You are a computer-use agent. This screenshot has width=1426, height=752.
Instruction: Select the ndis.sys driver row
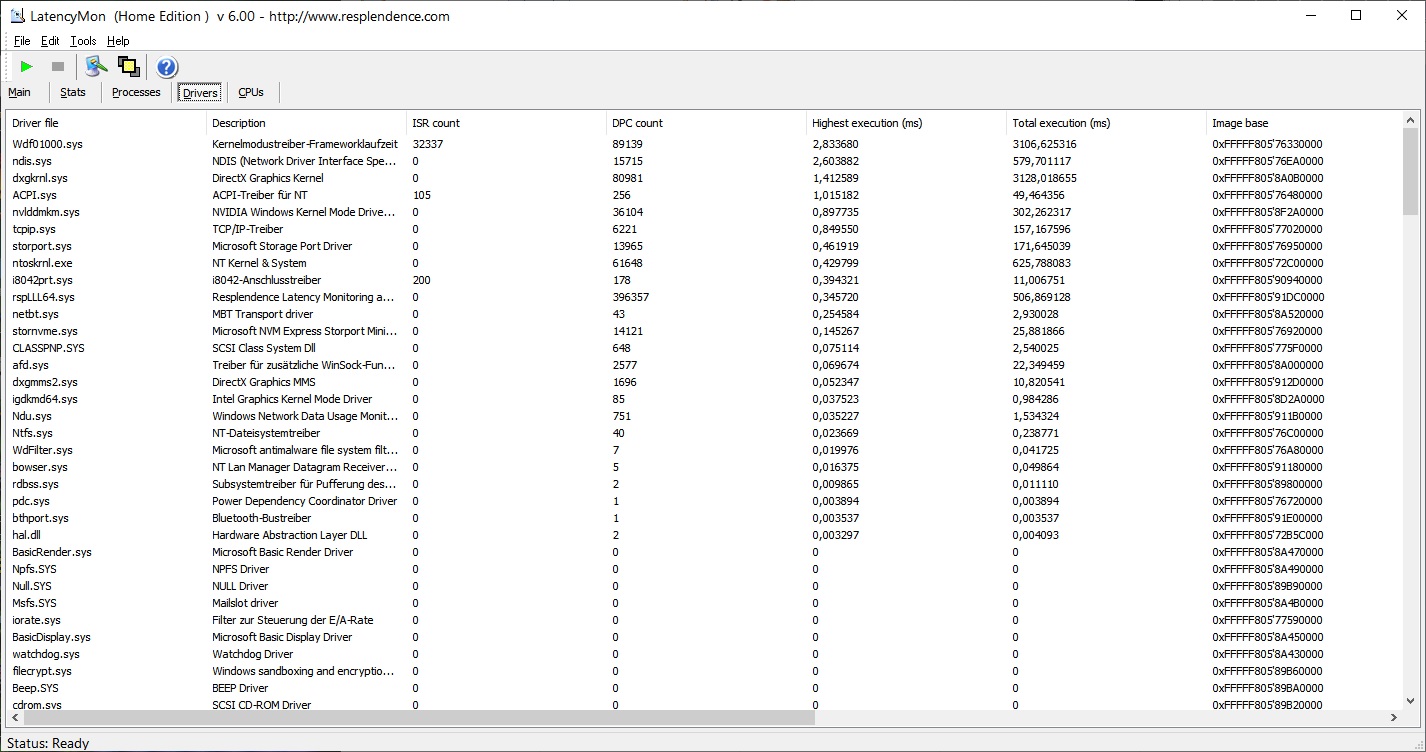tap(704, 161)
